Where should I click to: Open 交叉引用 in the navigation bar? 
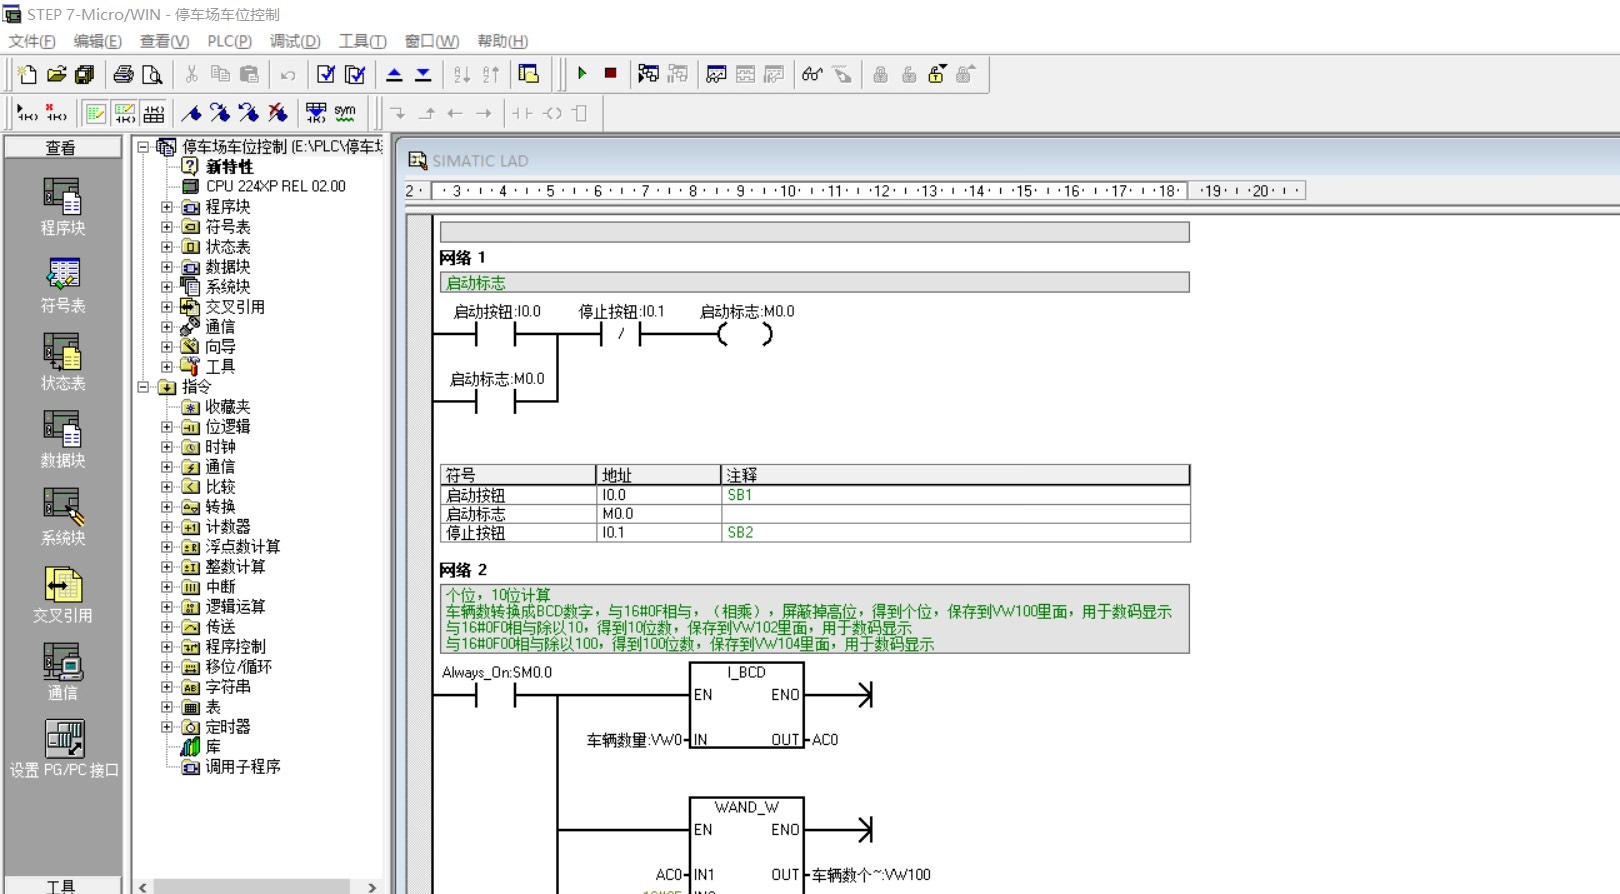coord(62,594)
